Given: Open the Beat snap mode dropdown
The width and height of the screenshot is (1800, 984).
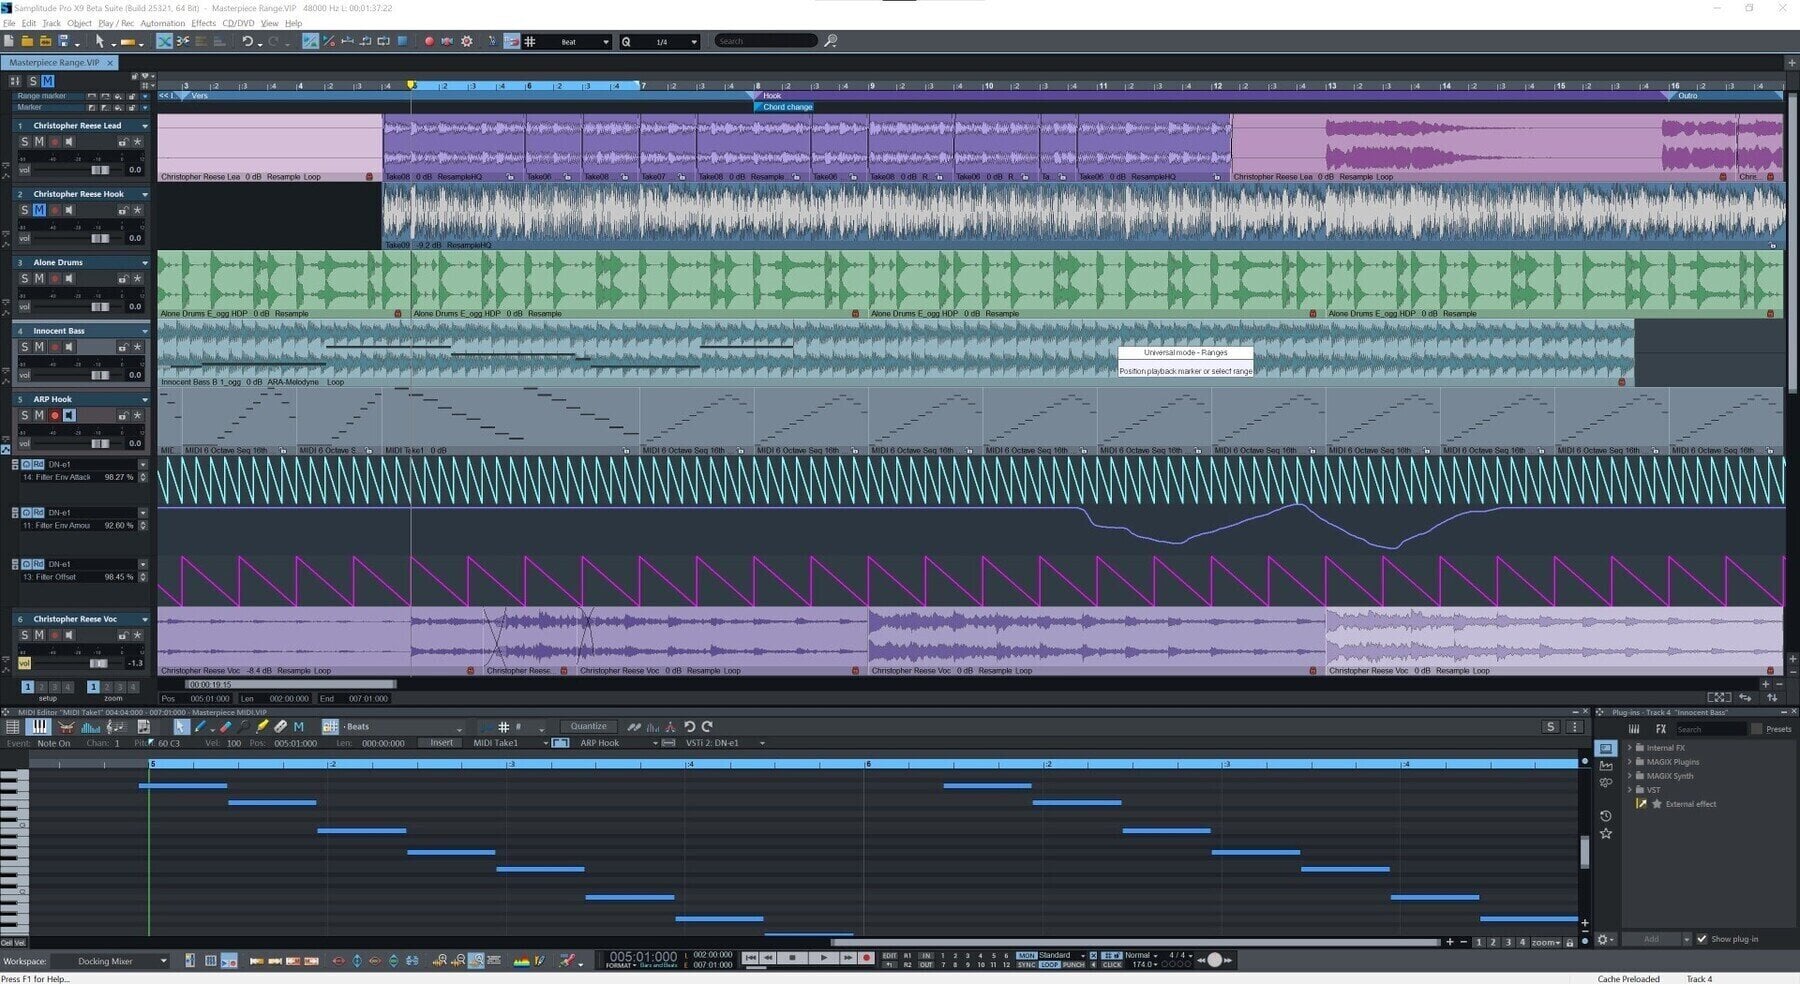Looking at the screenshot, I should 605,41.
